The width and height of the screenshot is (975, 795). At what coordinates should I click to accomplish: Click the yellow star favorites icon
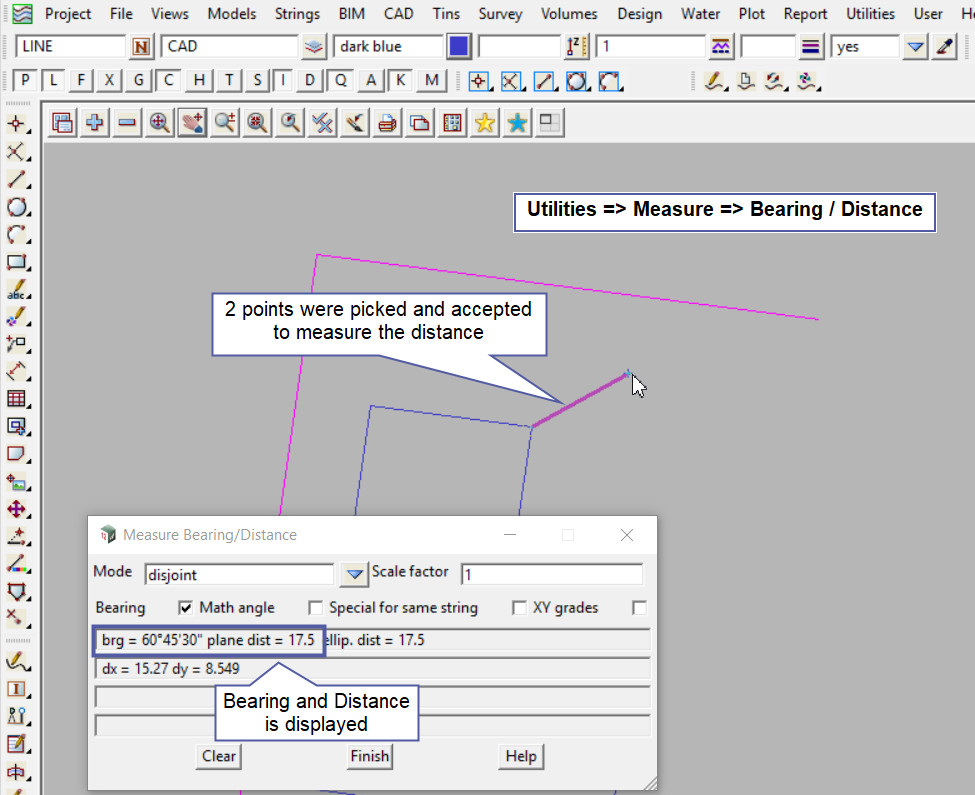pyautogui.click(x=485, y=123)
